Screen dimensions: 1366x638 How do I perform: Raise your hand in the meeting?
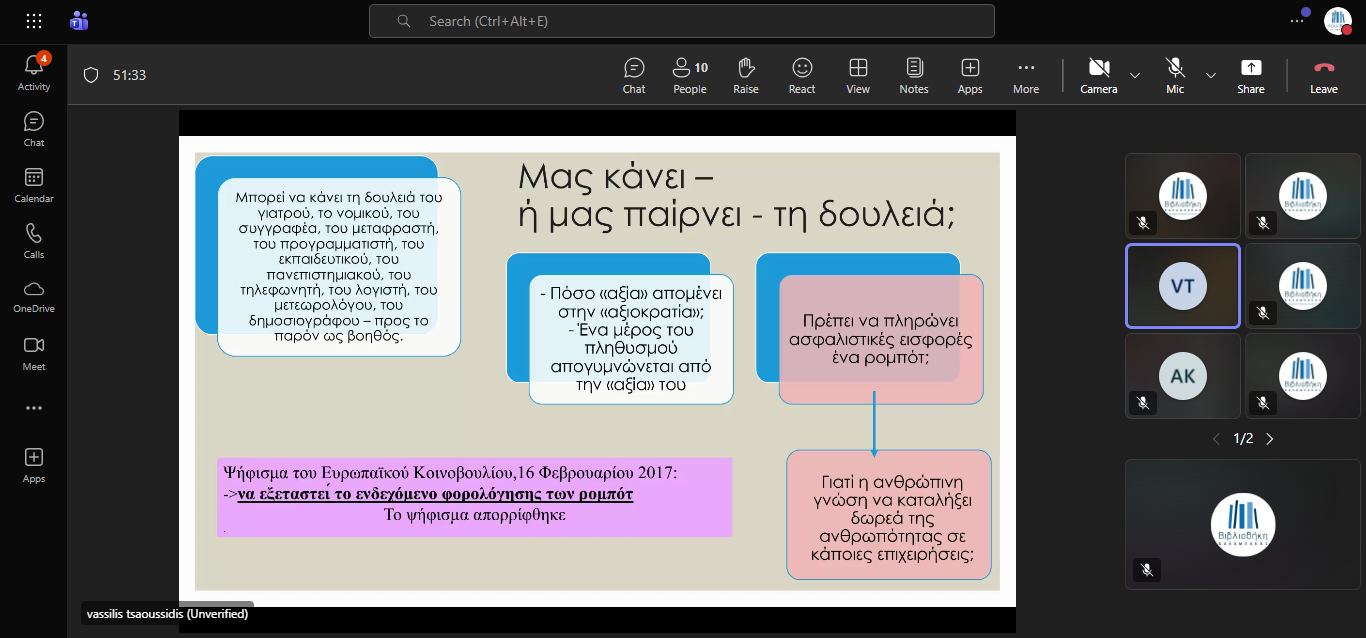click(x=745, y=76)
